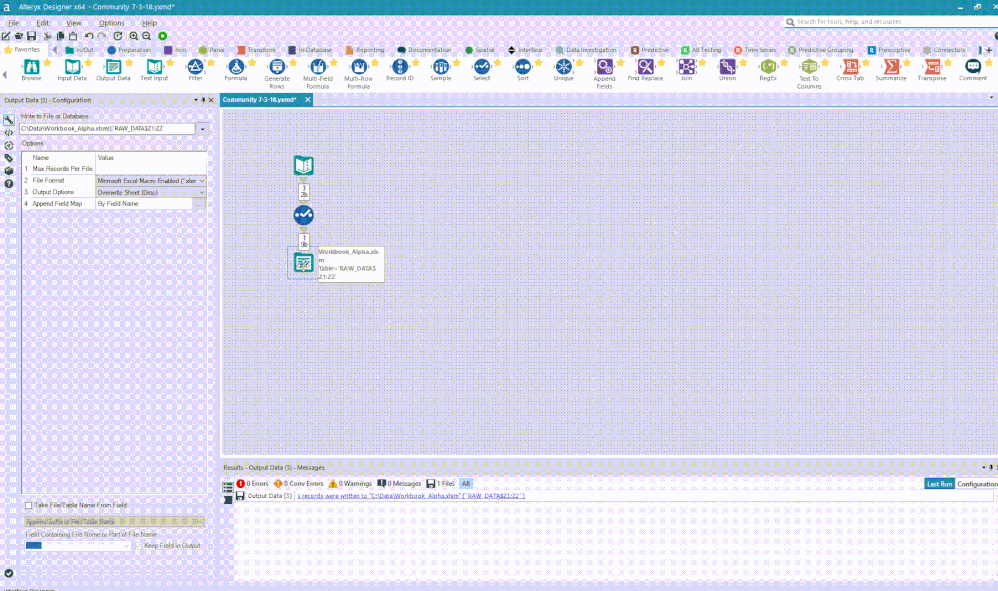Select the Append Fields tool

pyautogui.click(x=605, y=74)
